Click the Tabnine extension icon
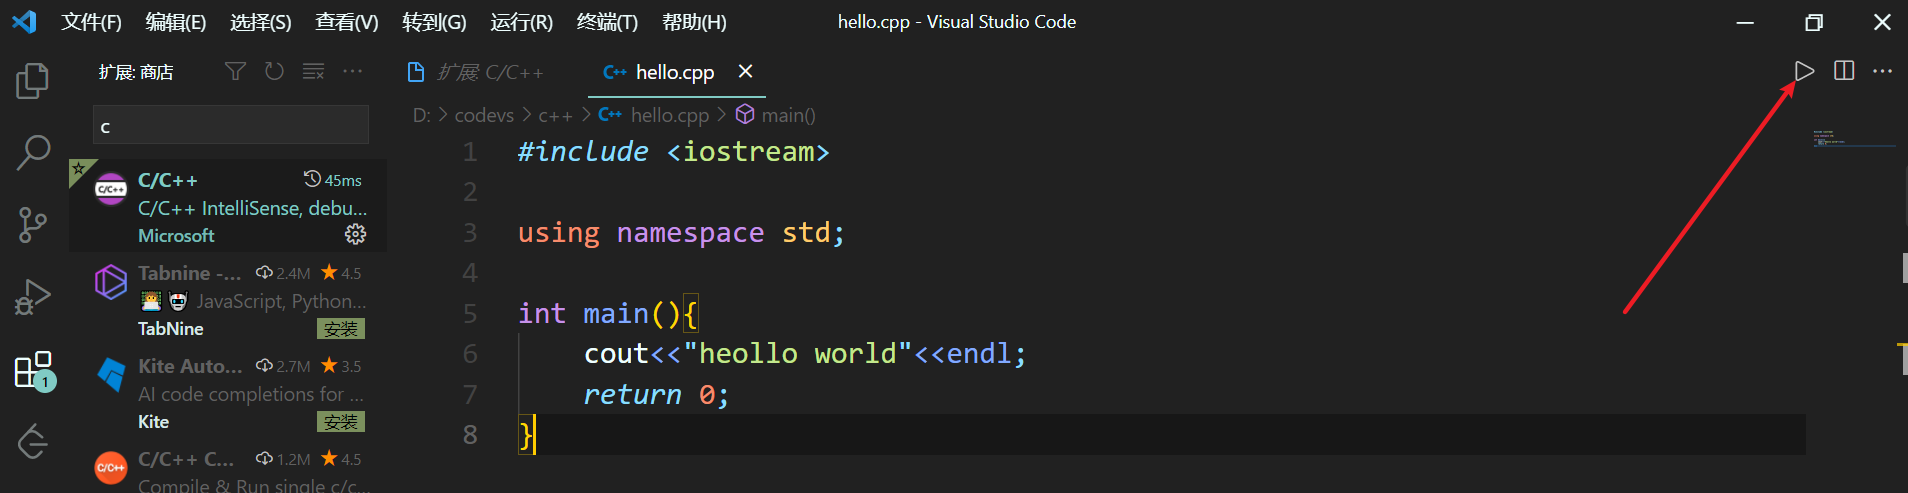Image resolution: width=1908 pixels, height=493 pixels. point(111,282)
